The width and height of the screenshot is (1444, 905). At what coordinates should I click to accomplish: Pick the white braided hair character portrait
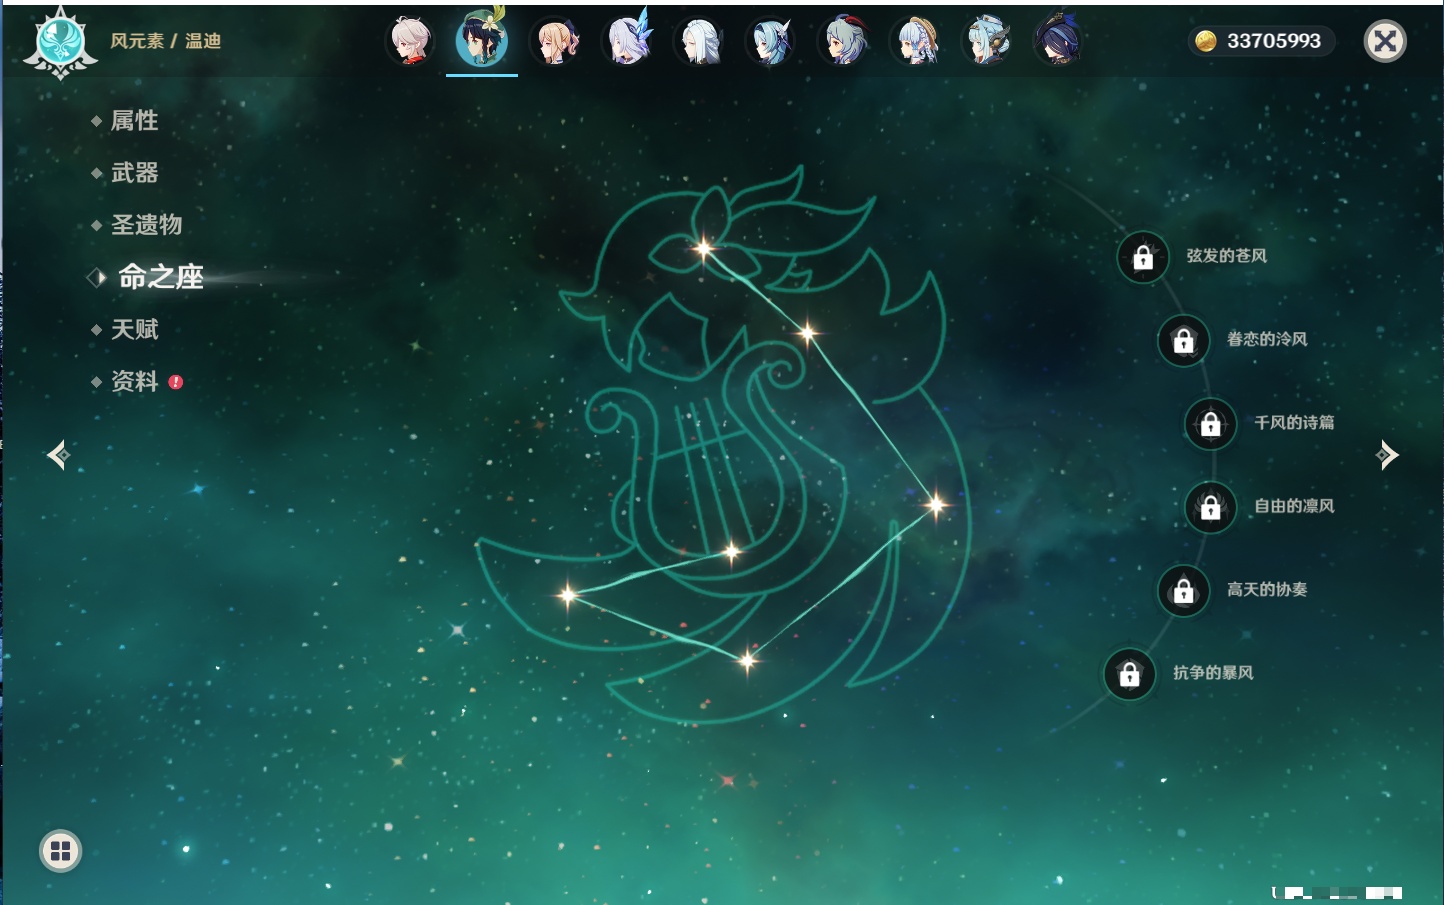[x=699, y=41]
